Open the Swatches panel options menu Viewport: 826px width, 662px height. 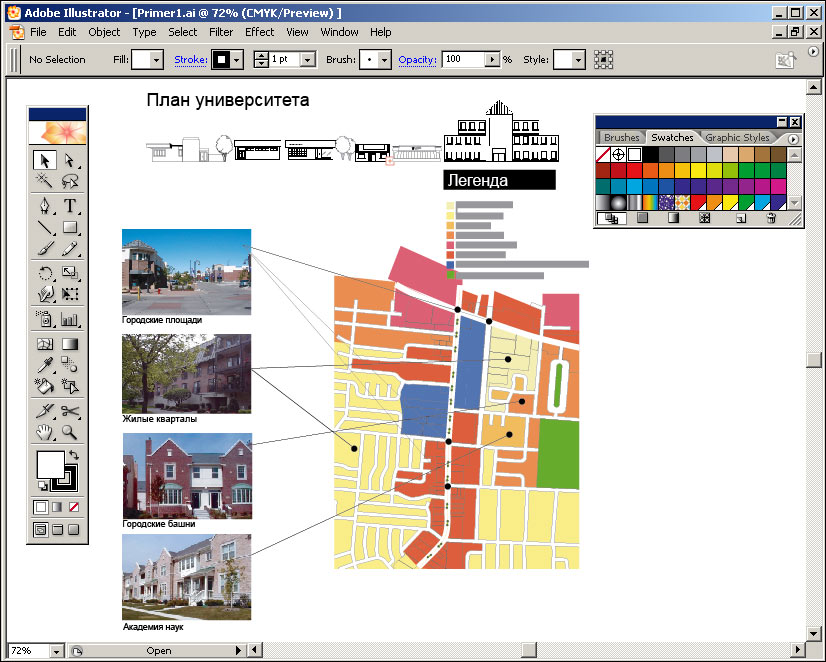pos(793,139)
